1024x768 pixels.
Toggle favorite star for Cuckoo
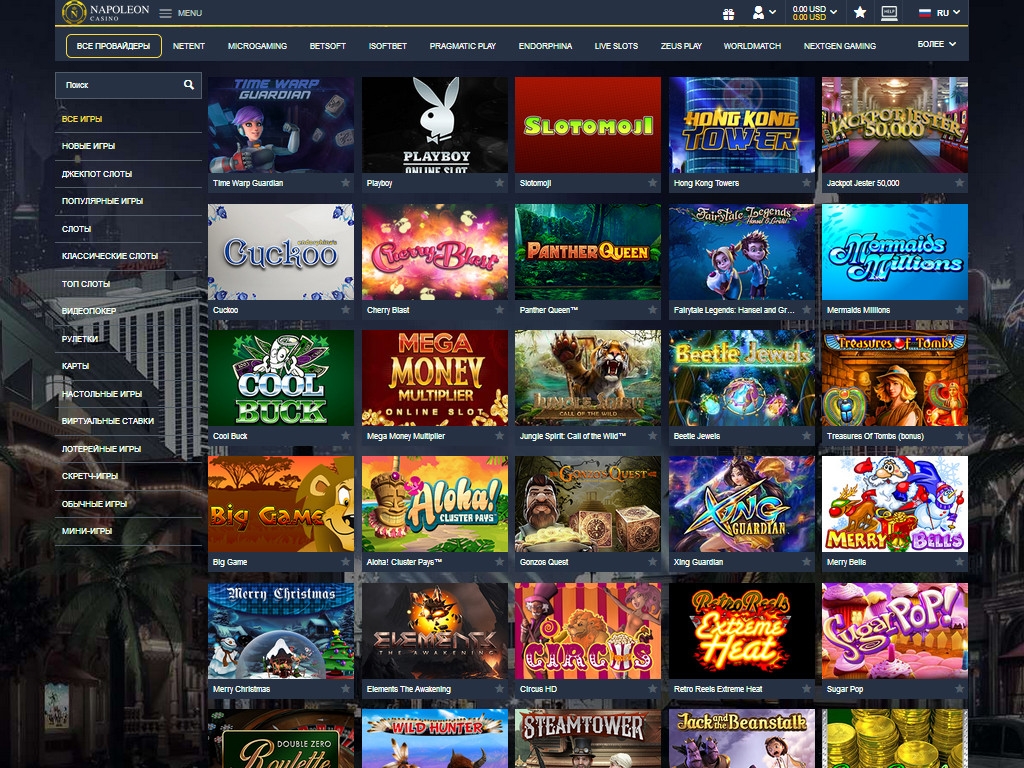346,310
